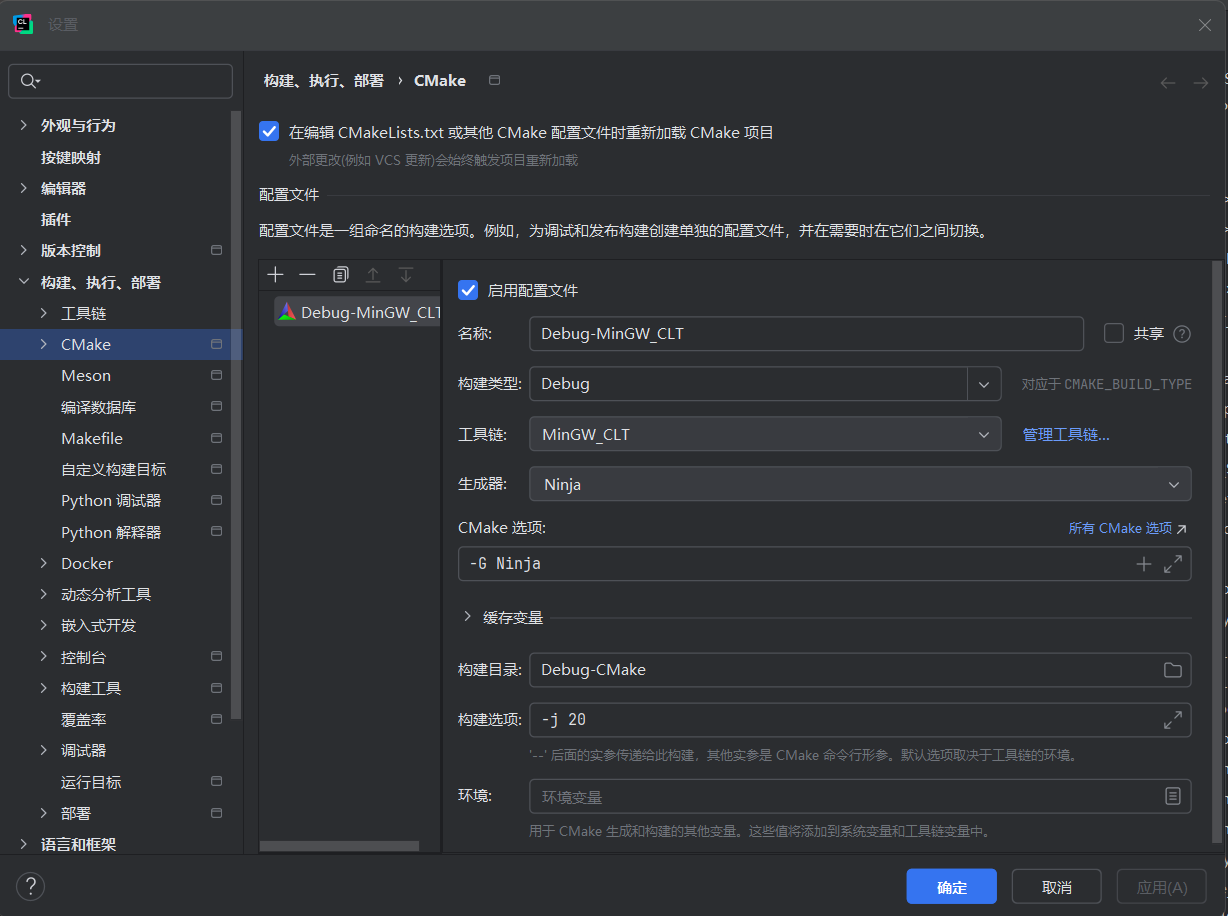Open the Makefile settings page
Screen dimensions: 1228x916
click(x=91, y=438)
